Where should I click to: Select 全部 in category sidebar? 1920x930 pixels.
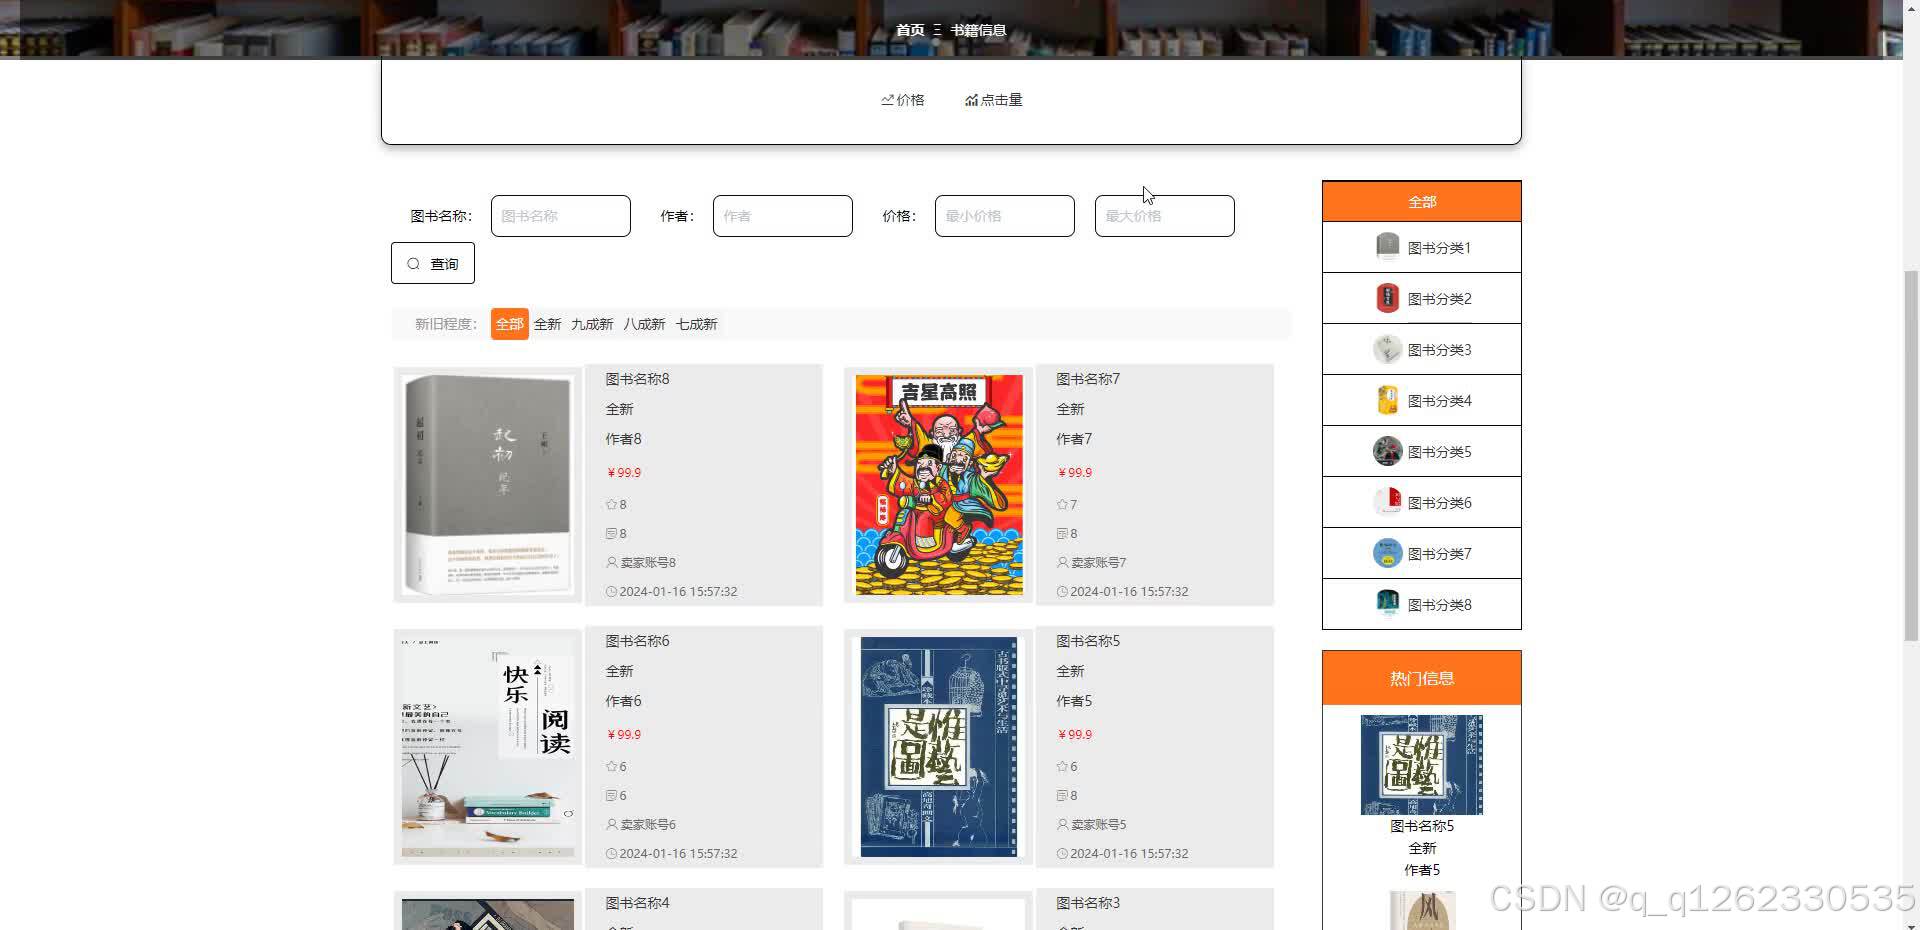1422,202
